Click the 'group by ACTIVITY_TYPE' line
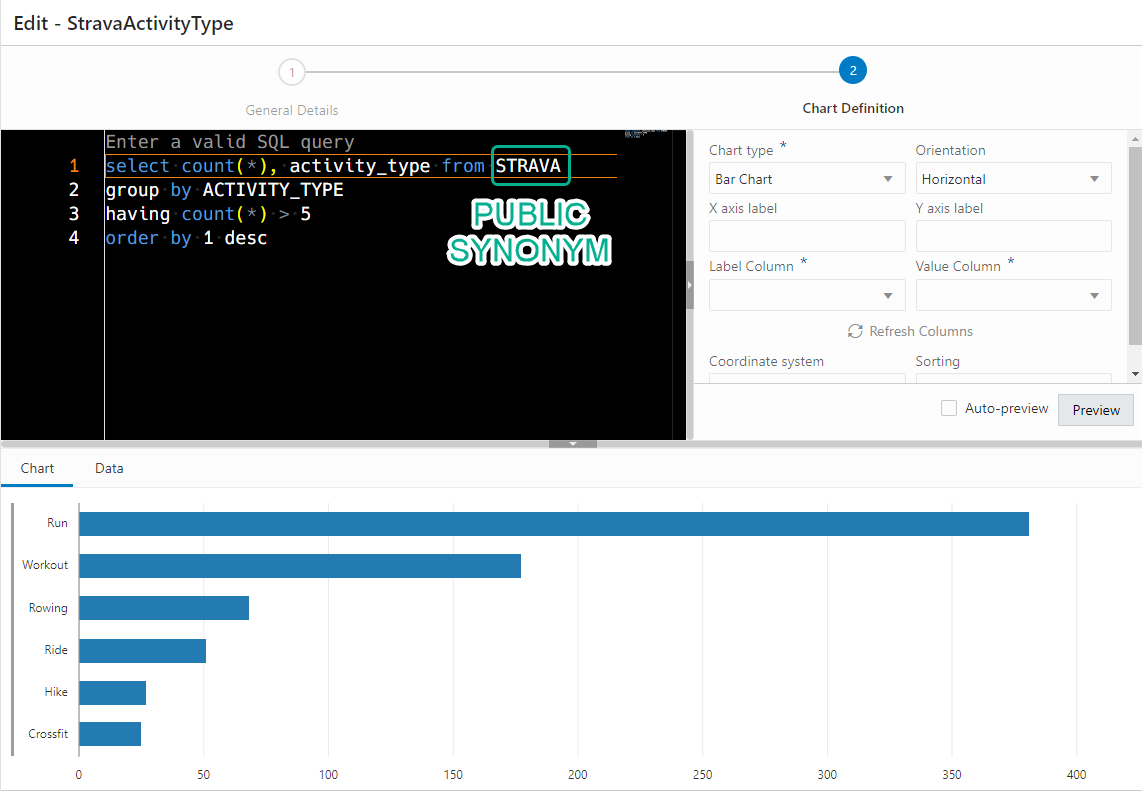This screenshot has height=791, width=1142. (224, 190)
